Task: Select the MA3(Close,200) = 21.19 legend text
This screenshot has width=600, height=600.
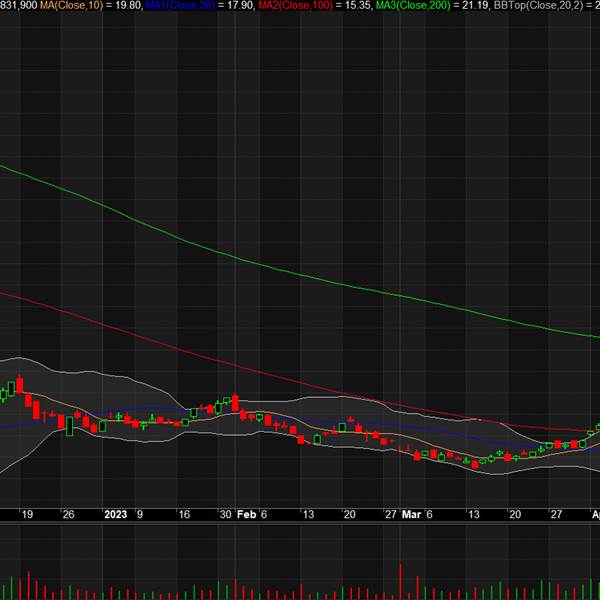Action: pos(432,5)
